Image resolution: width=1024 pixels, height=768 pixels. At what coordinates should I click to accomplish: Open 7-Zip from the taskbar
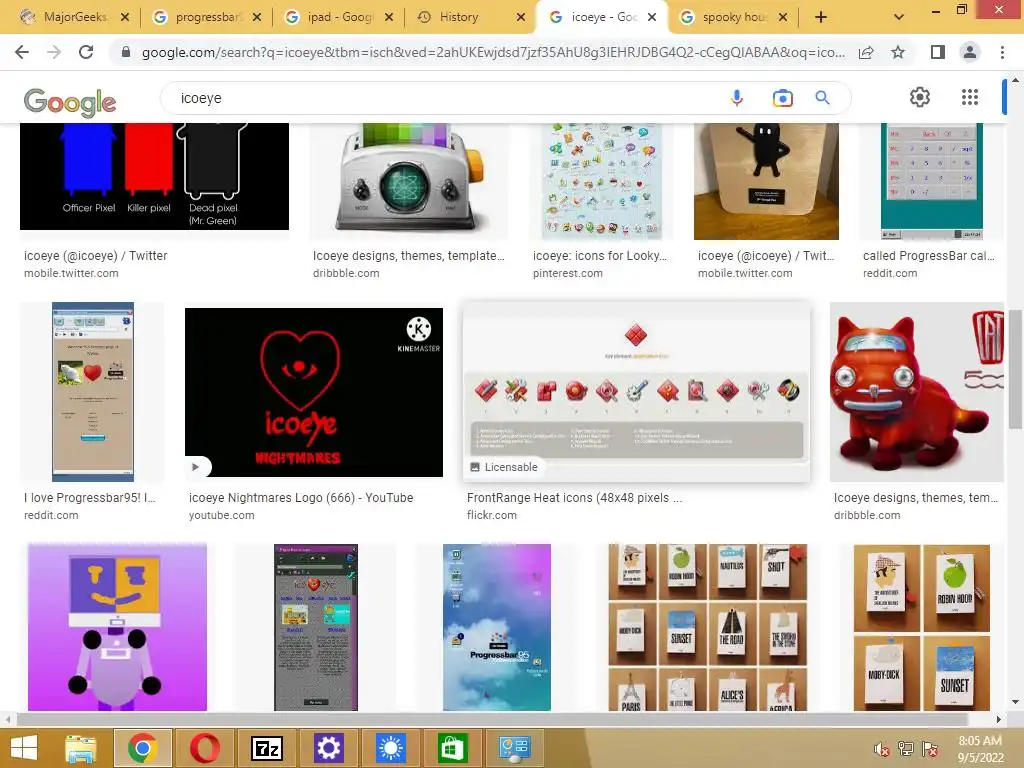point(266,748)
